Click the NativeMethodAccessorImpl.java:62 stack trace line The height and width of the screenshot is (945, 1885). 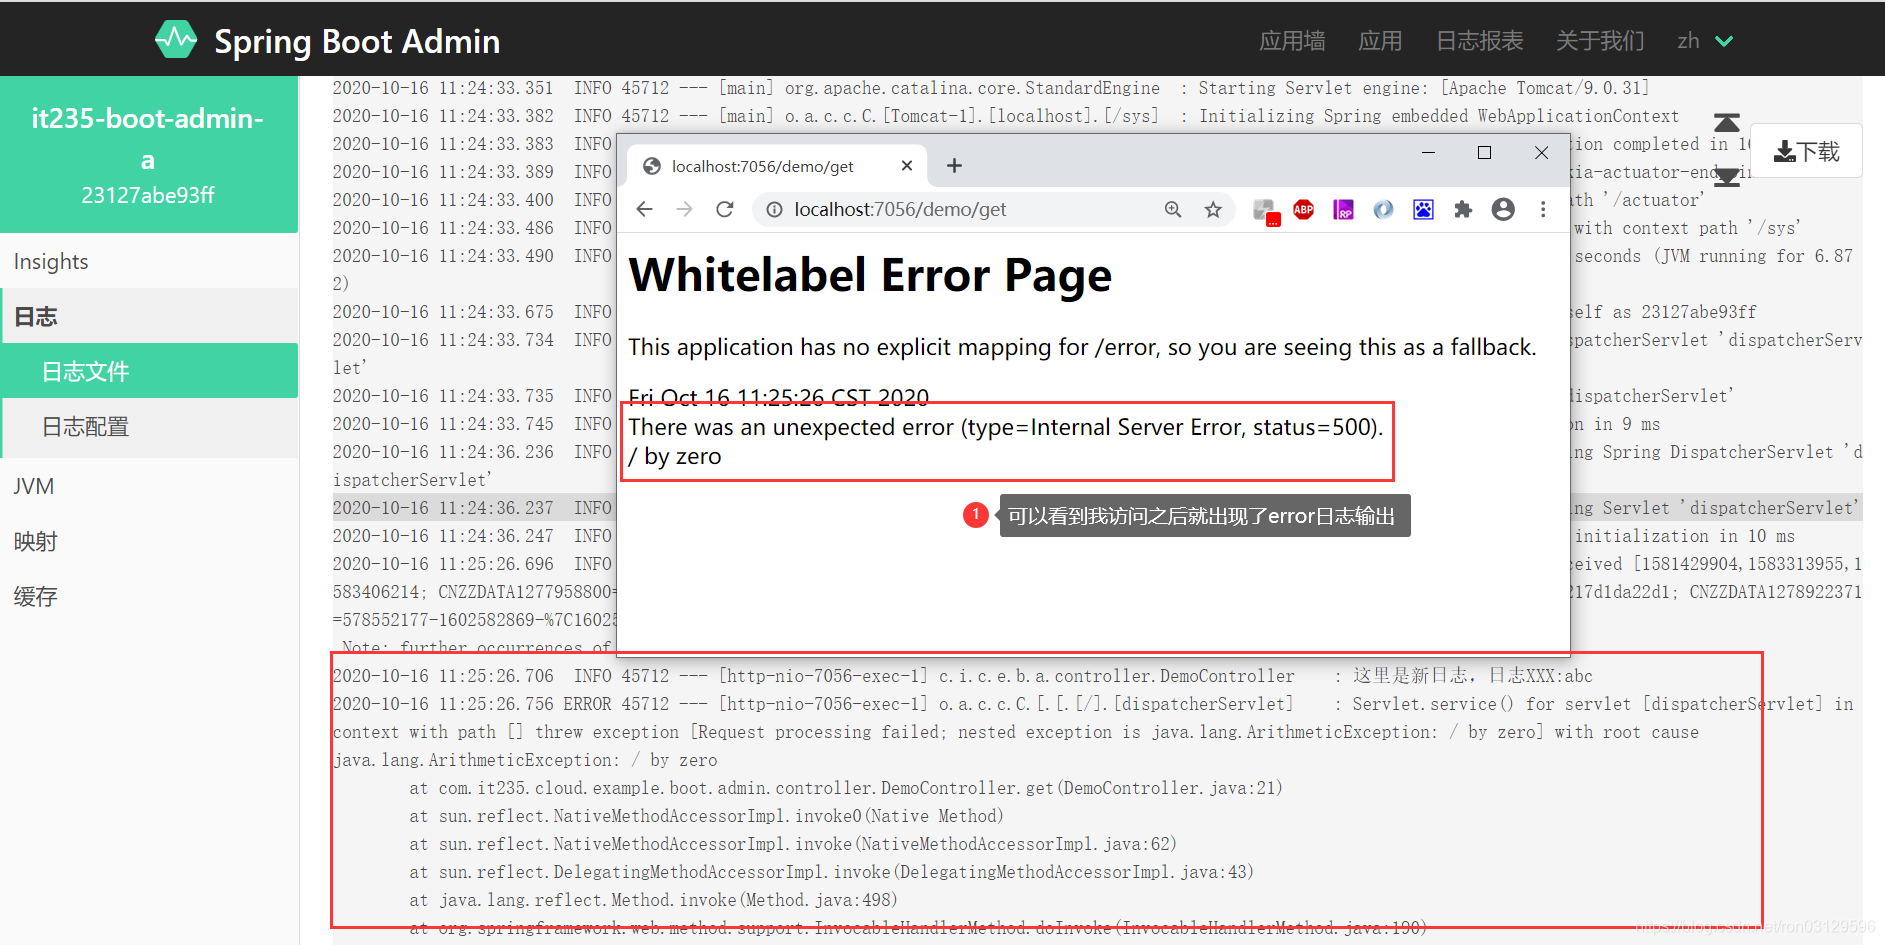click(x=793, y=844)
